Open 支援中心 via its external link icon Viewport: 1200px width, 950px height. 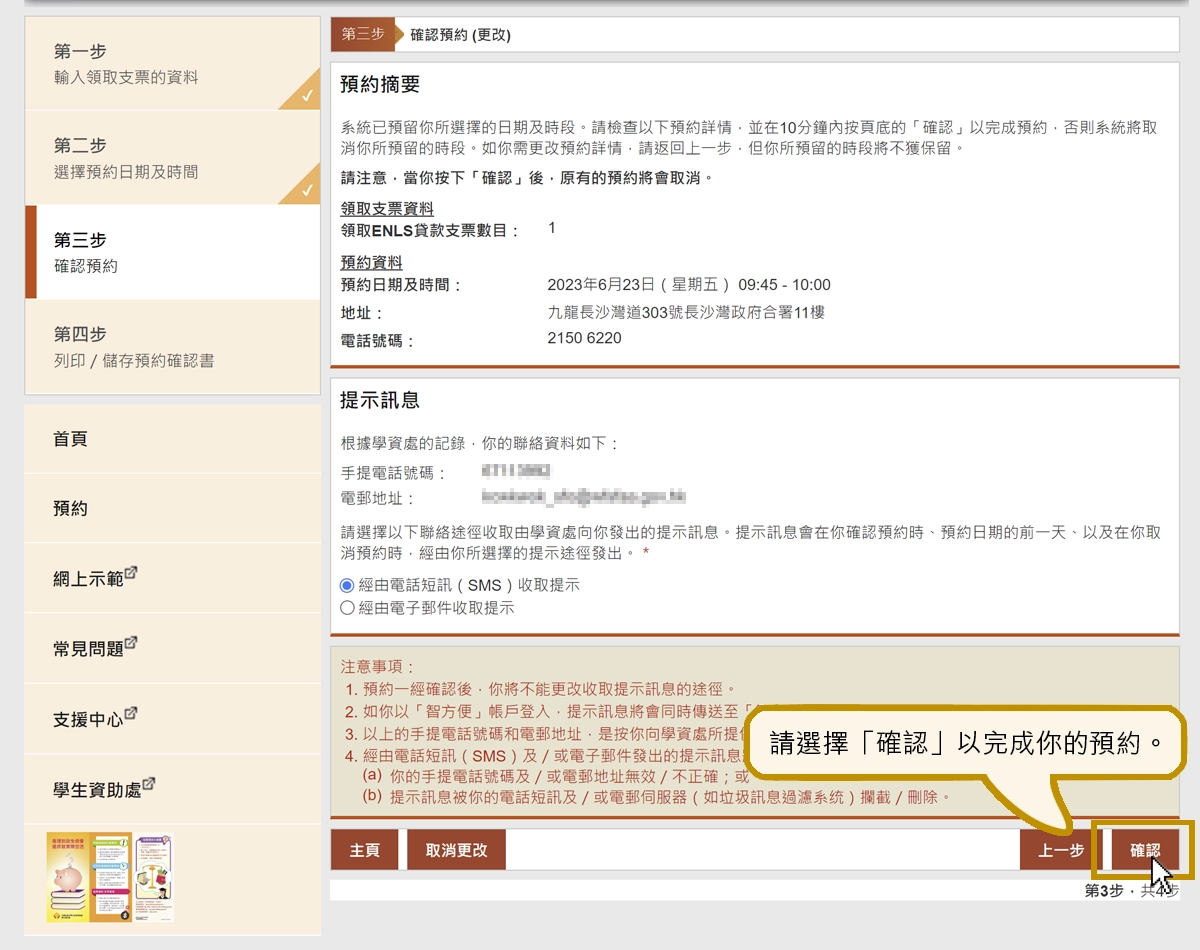pos(131,712)
